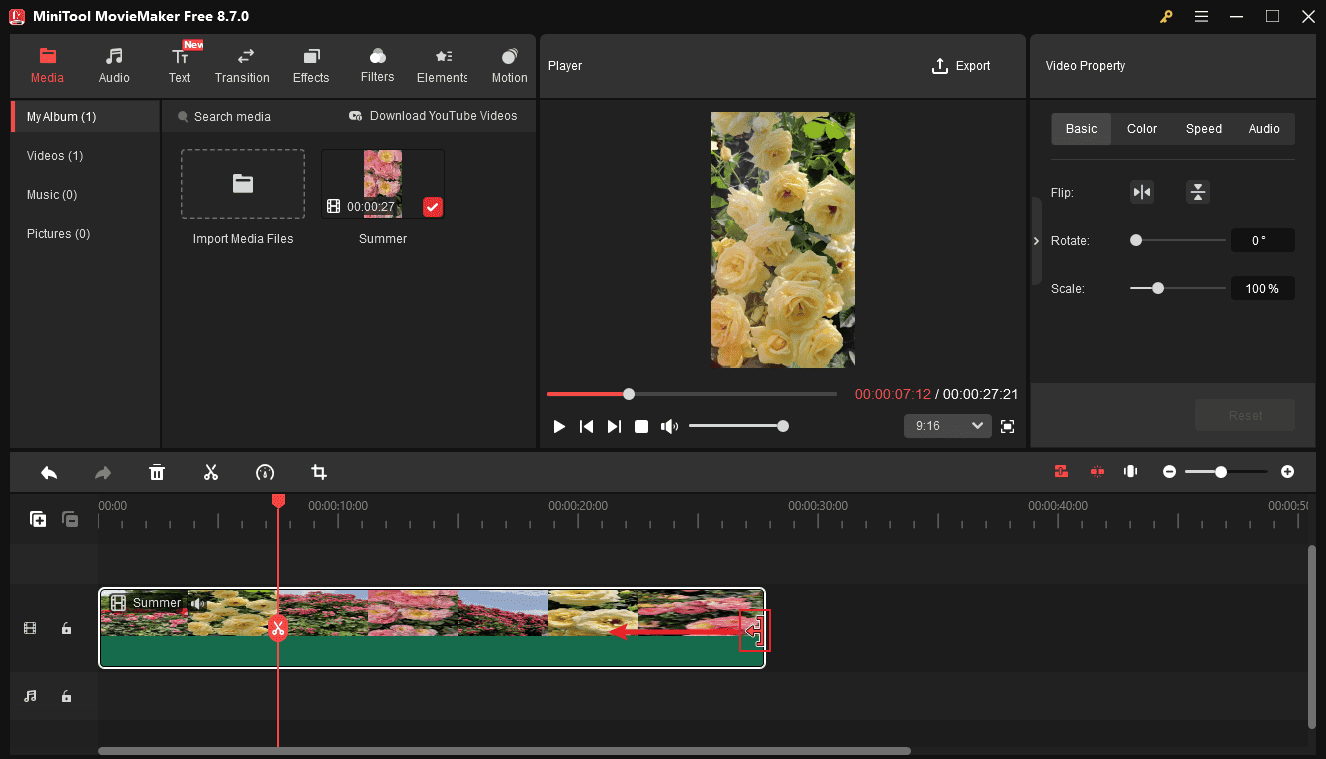Mute the player volume icon

click(669, 427)
